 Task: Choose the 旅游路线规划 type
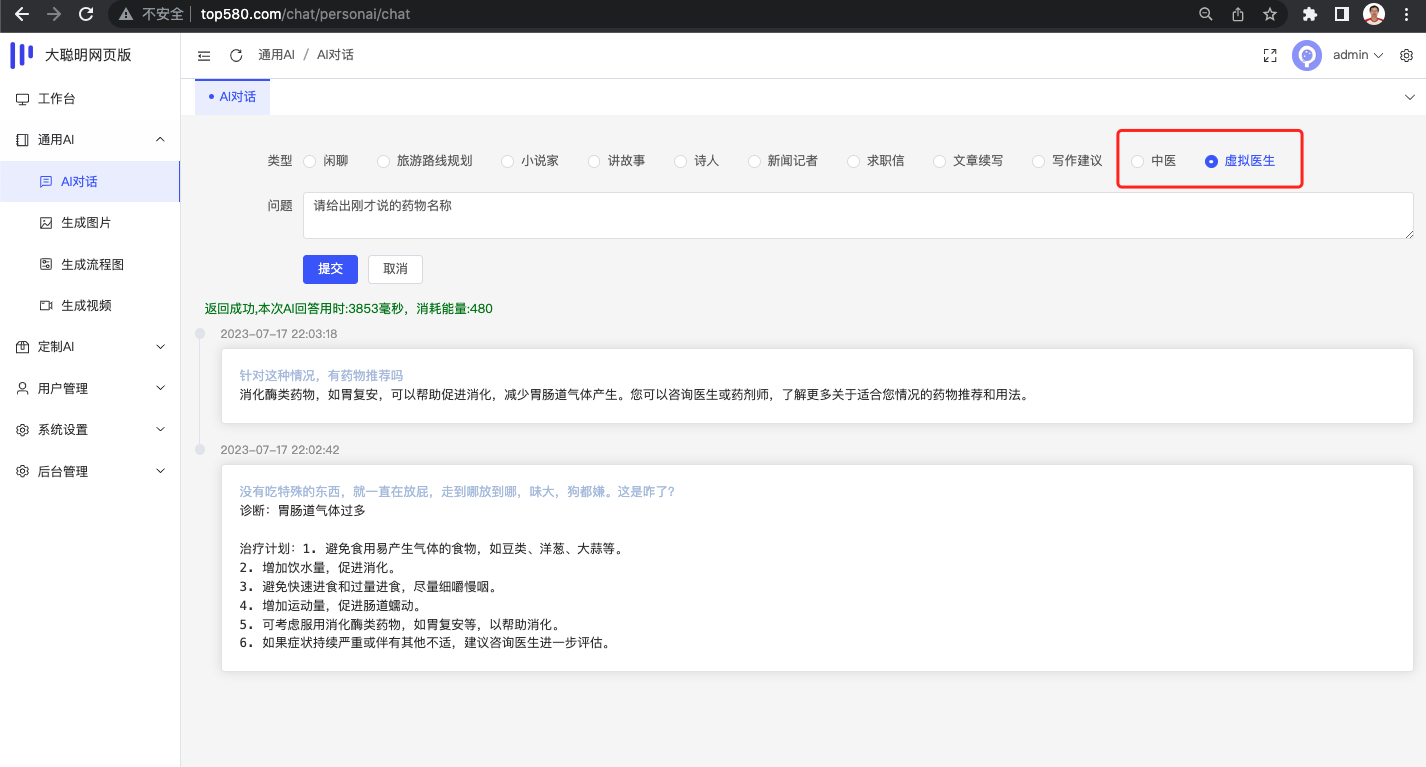point(384,161)
